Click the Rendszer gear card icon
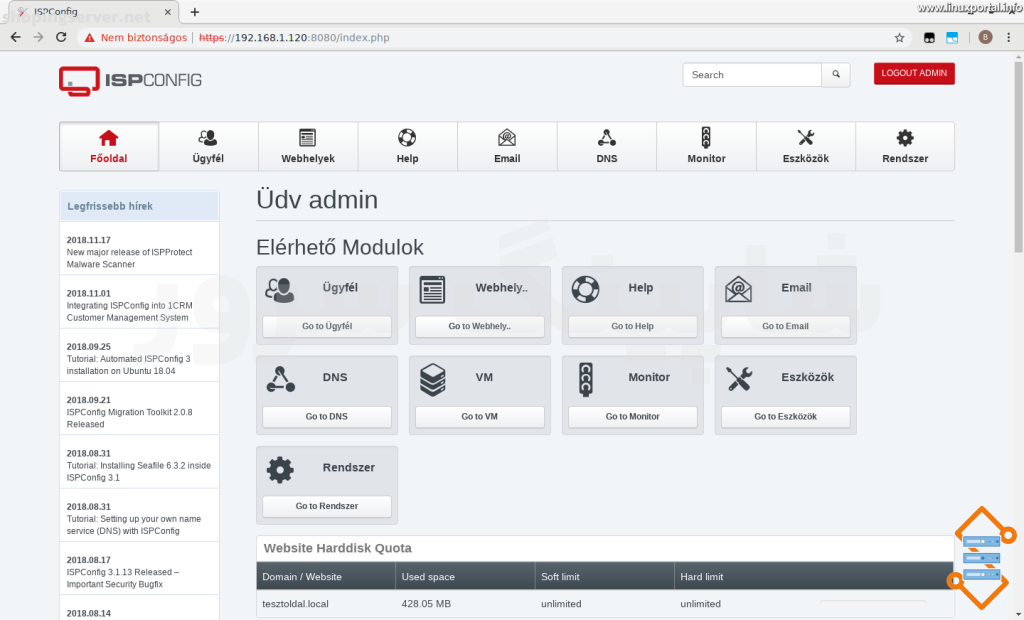This screenshot has height=620, width=1024. pyautogui.click(x=280, y=470)
